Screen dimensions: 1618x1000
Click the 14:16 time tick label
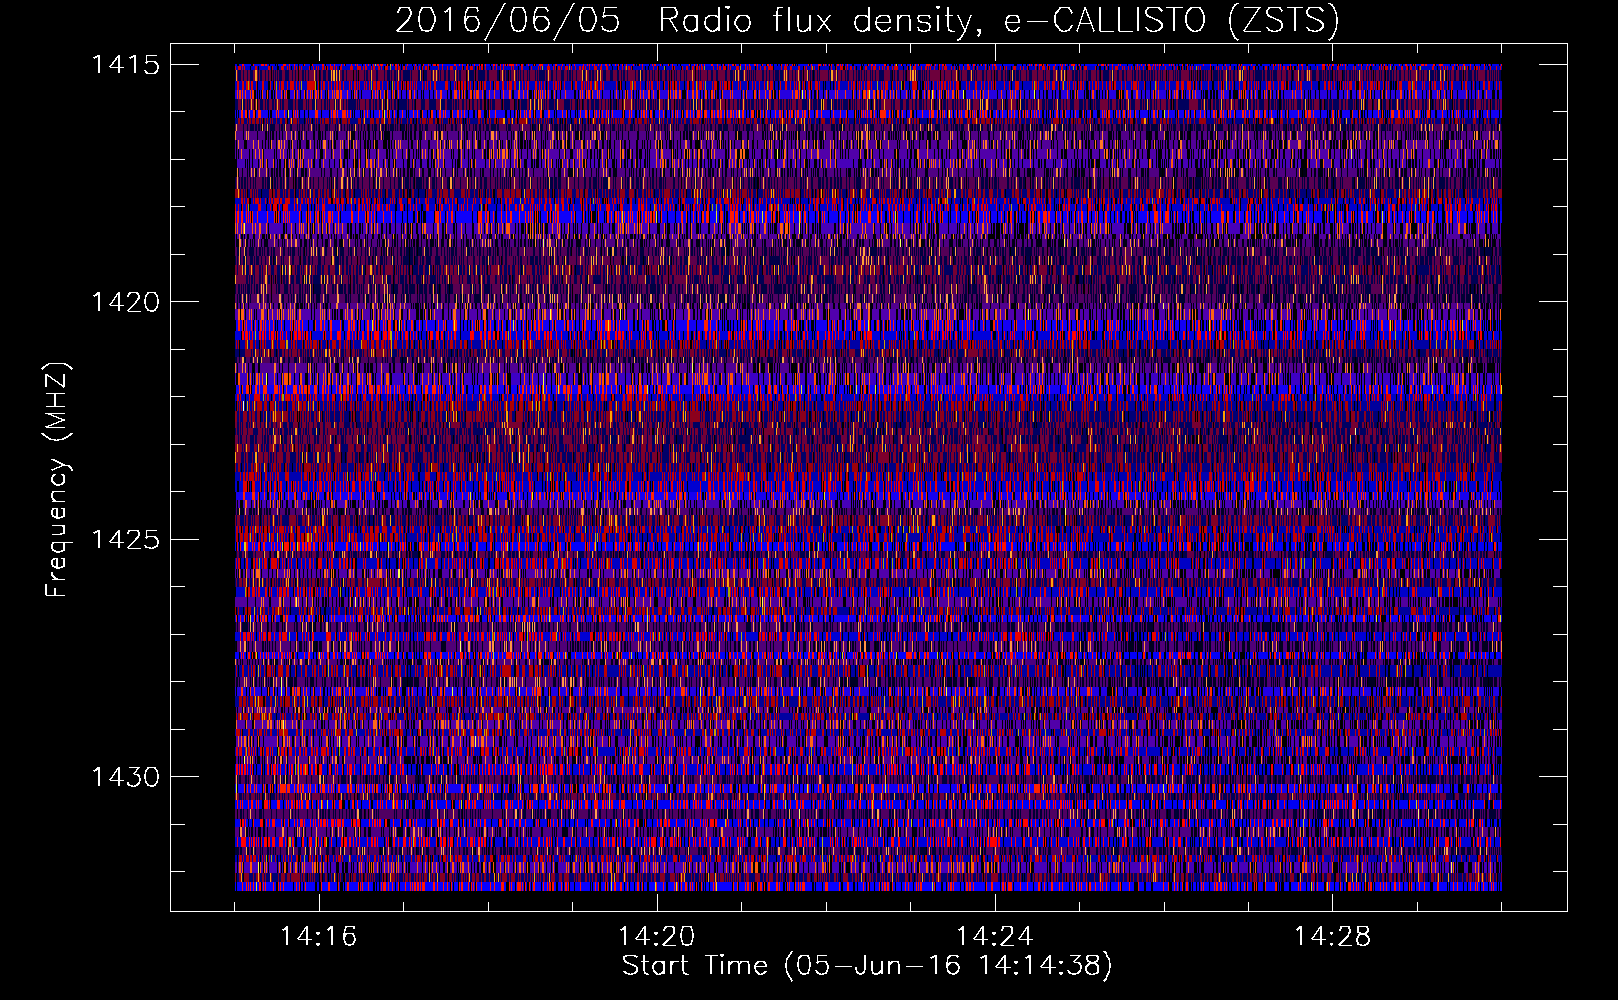pyautogui.click(x=319, y=937)
